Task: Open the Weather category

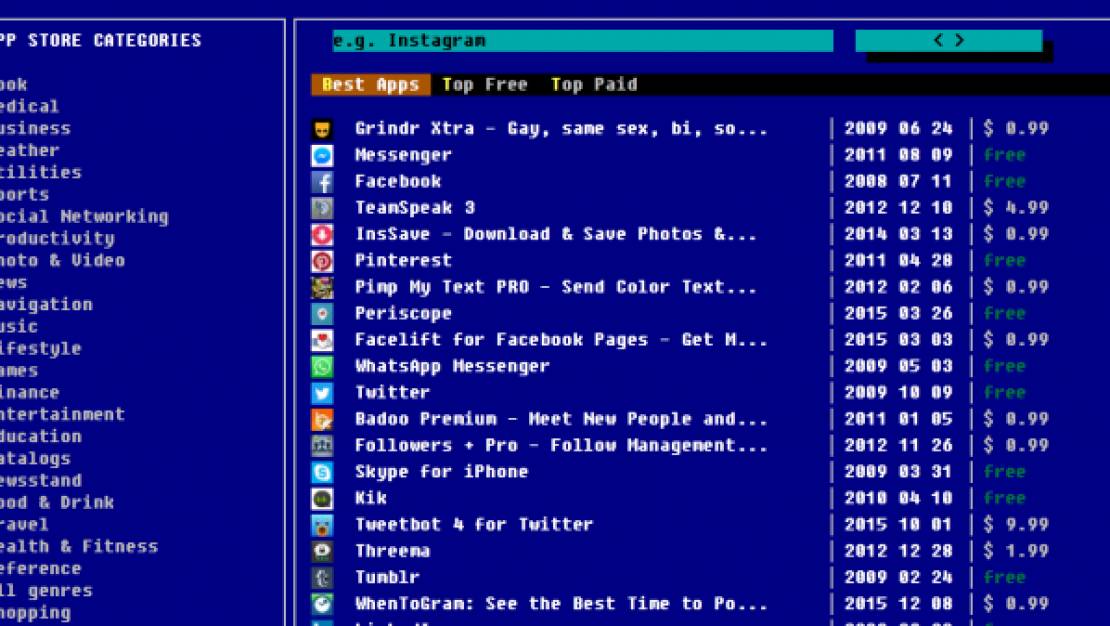Action: pyautogui.click(x=29, y=151)
